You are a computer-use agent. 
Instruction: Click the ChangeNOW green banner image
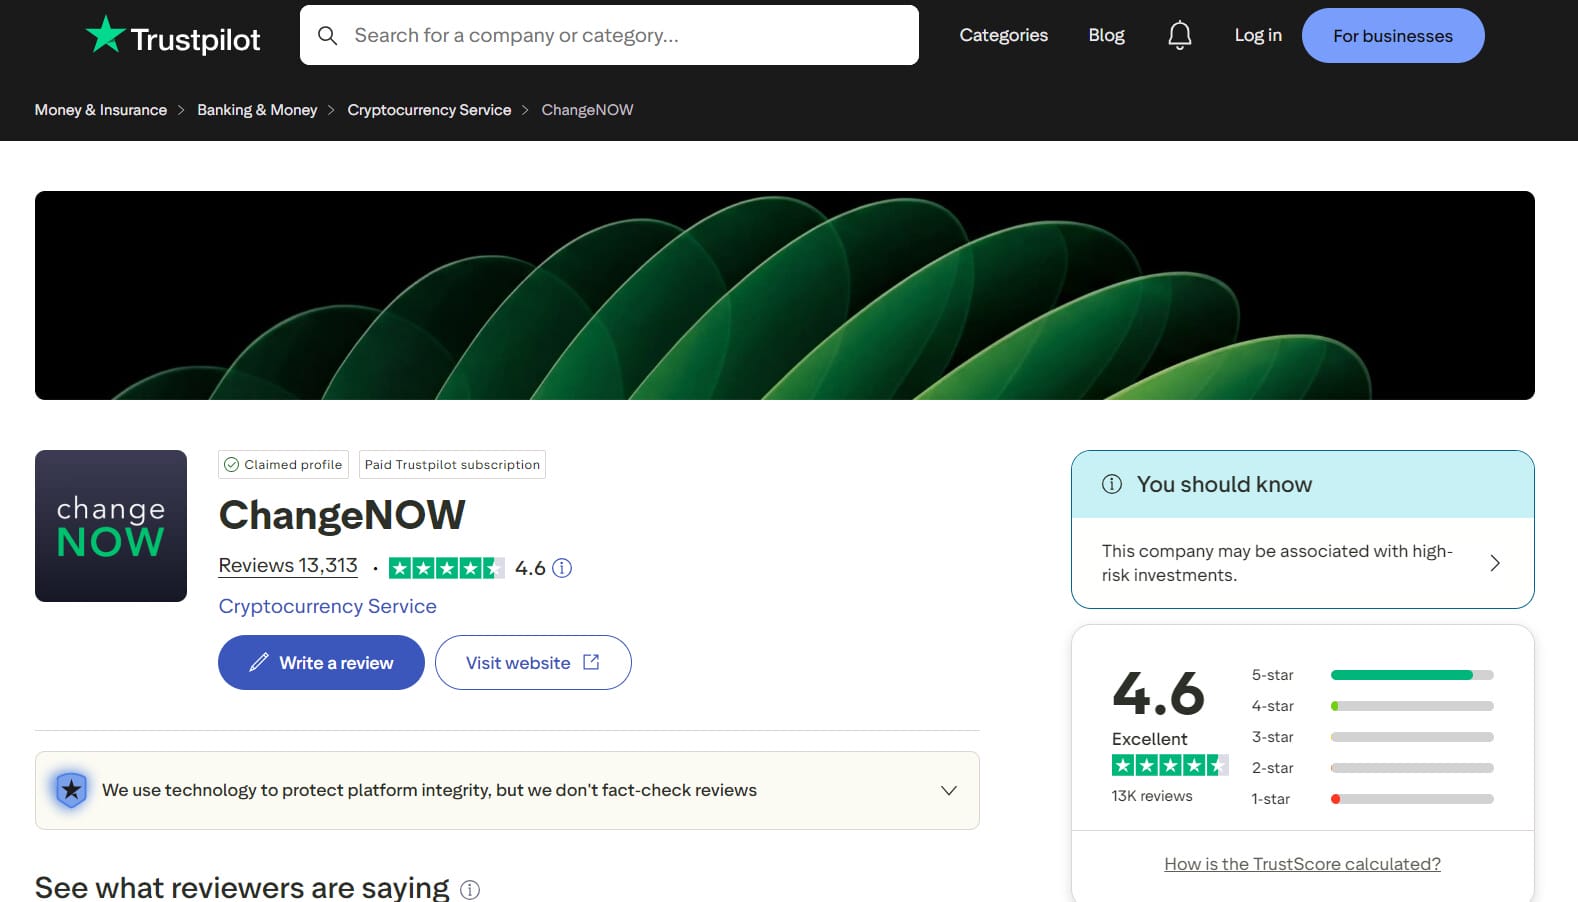pos(785,295)
